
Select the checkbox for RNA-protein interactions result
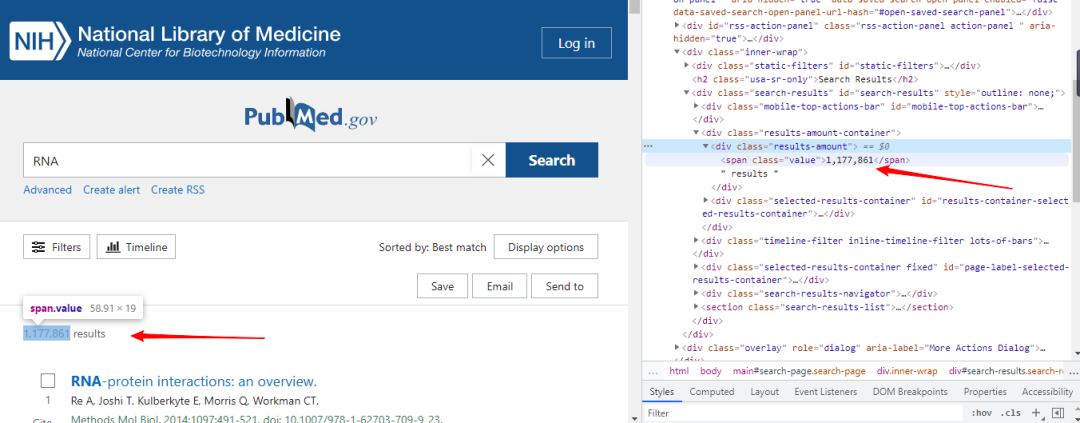[x=48, y=380]
